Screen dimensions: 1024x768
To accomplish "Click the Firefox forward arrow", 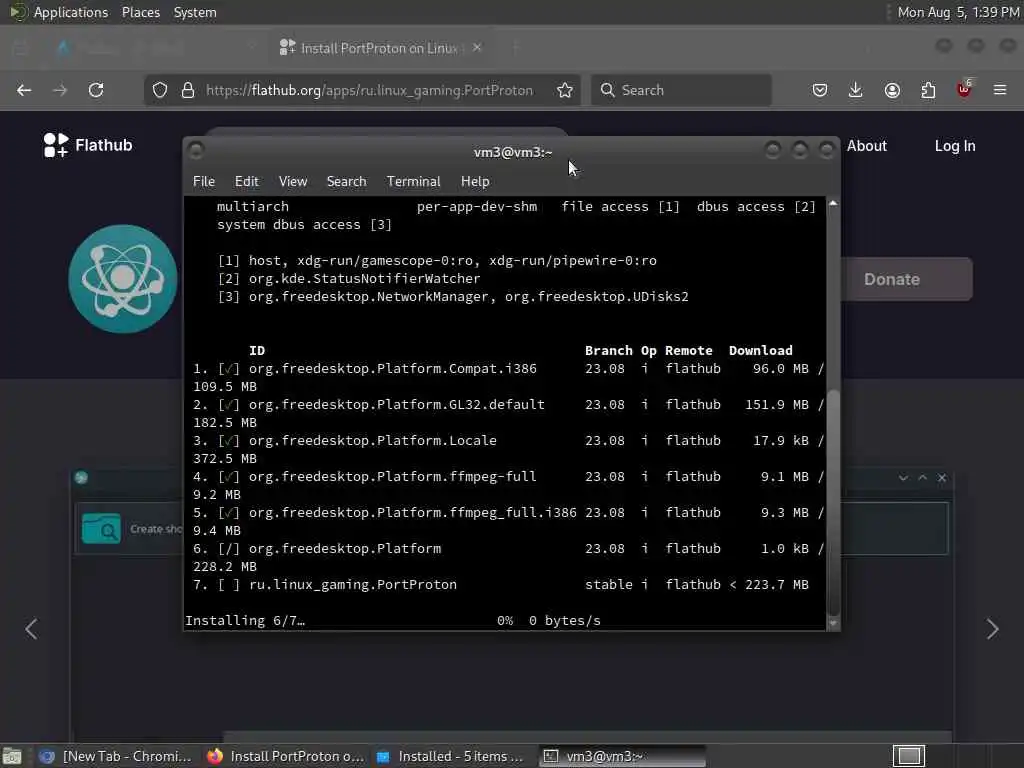I will (x=60, y=90).
